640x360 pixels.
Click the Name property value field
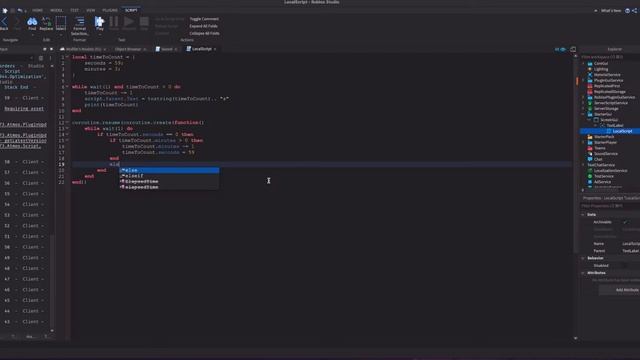tap(631, 244)
